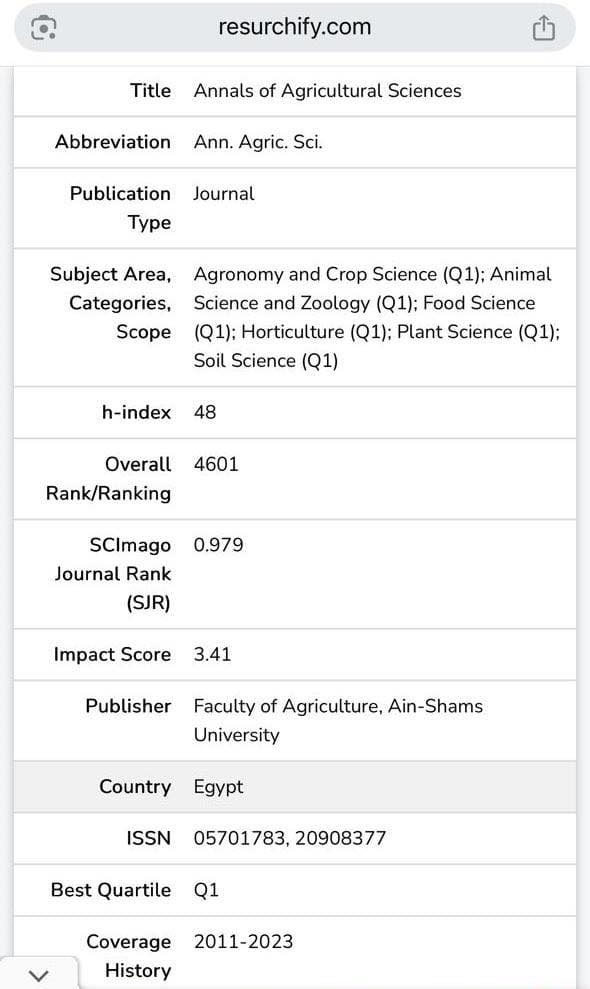
Task: Tap the reader view icon in address bar
Action: 44,28
